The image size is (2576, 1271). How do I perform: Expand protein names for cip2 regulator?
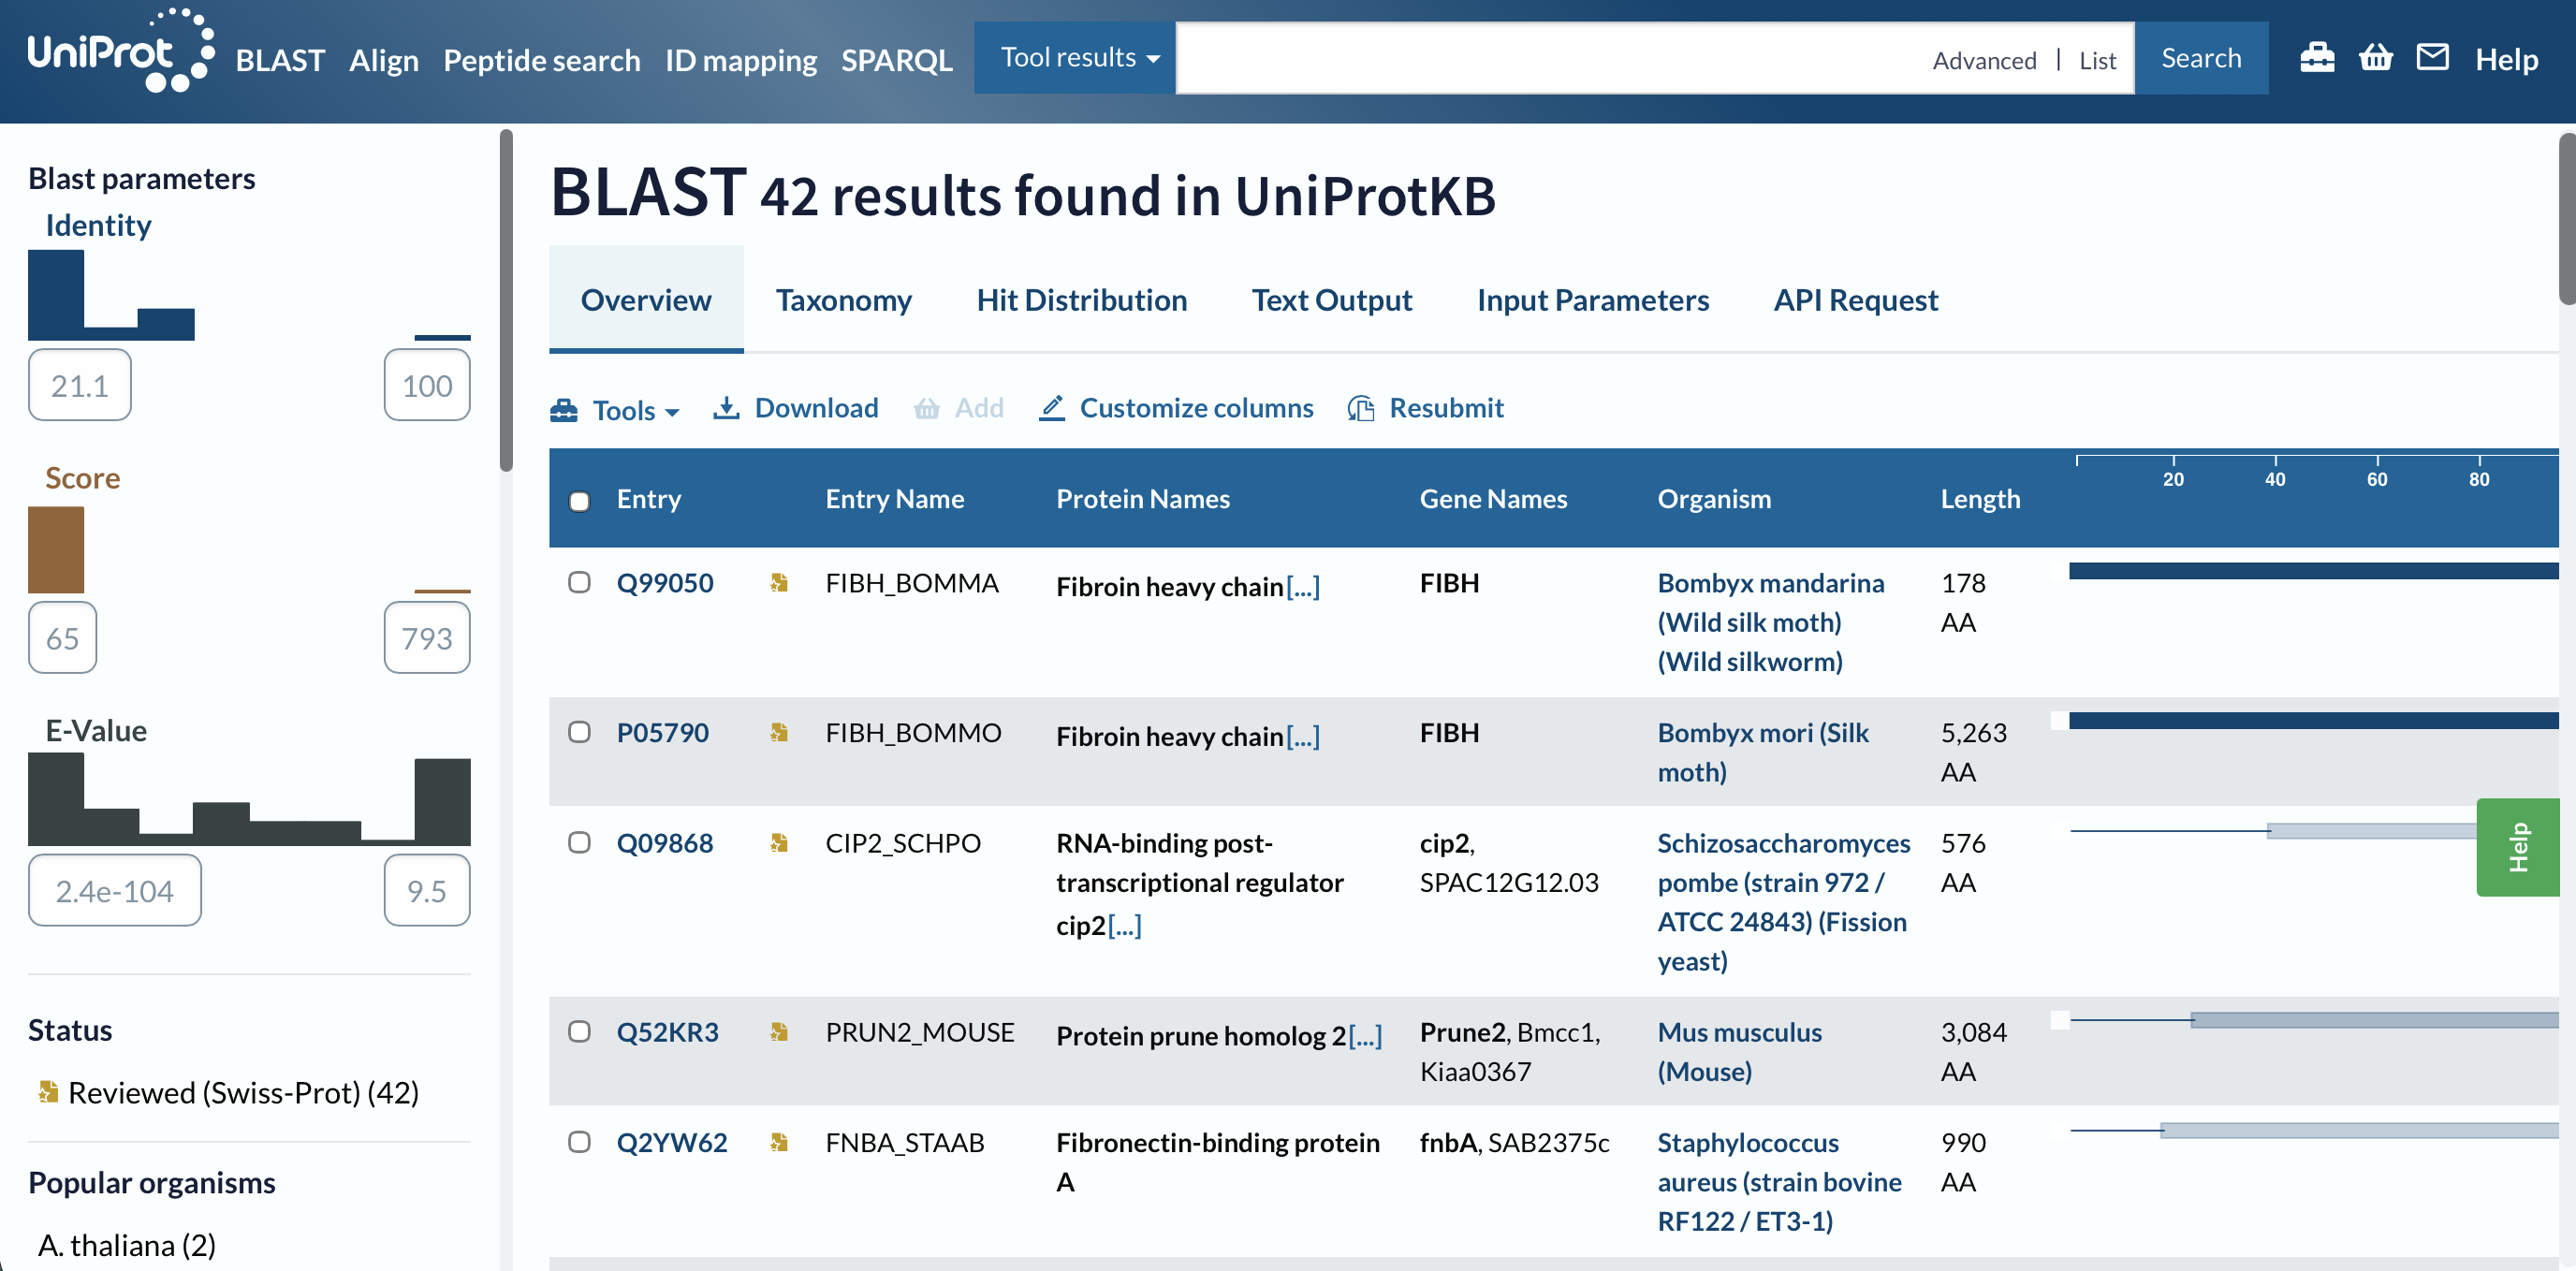[x=1125, y=926]
